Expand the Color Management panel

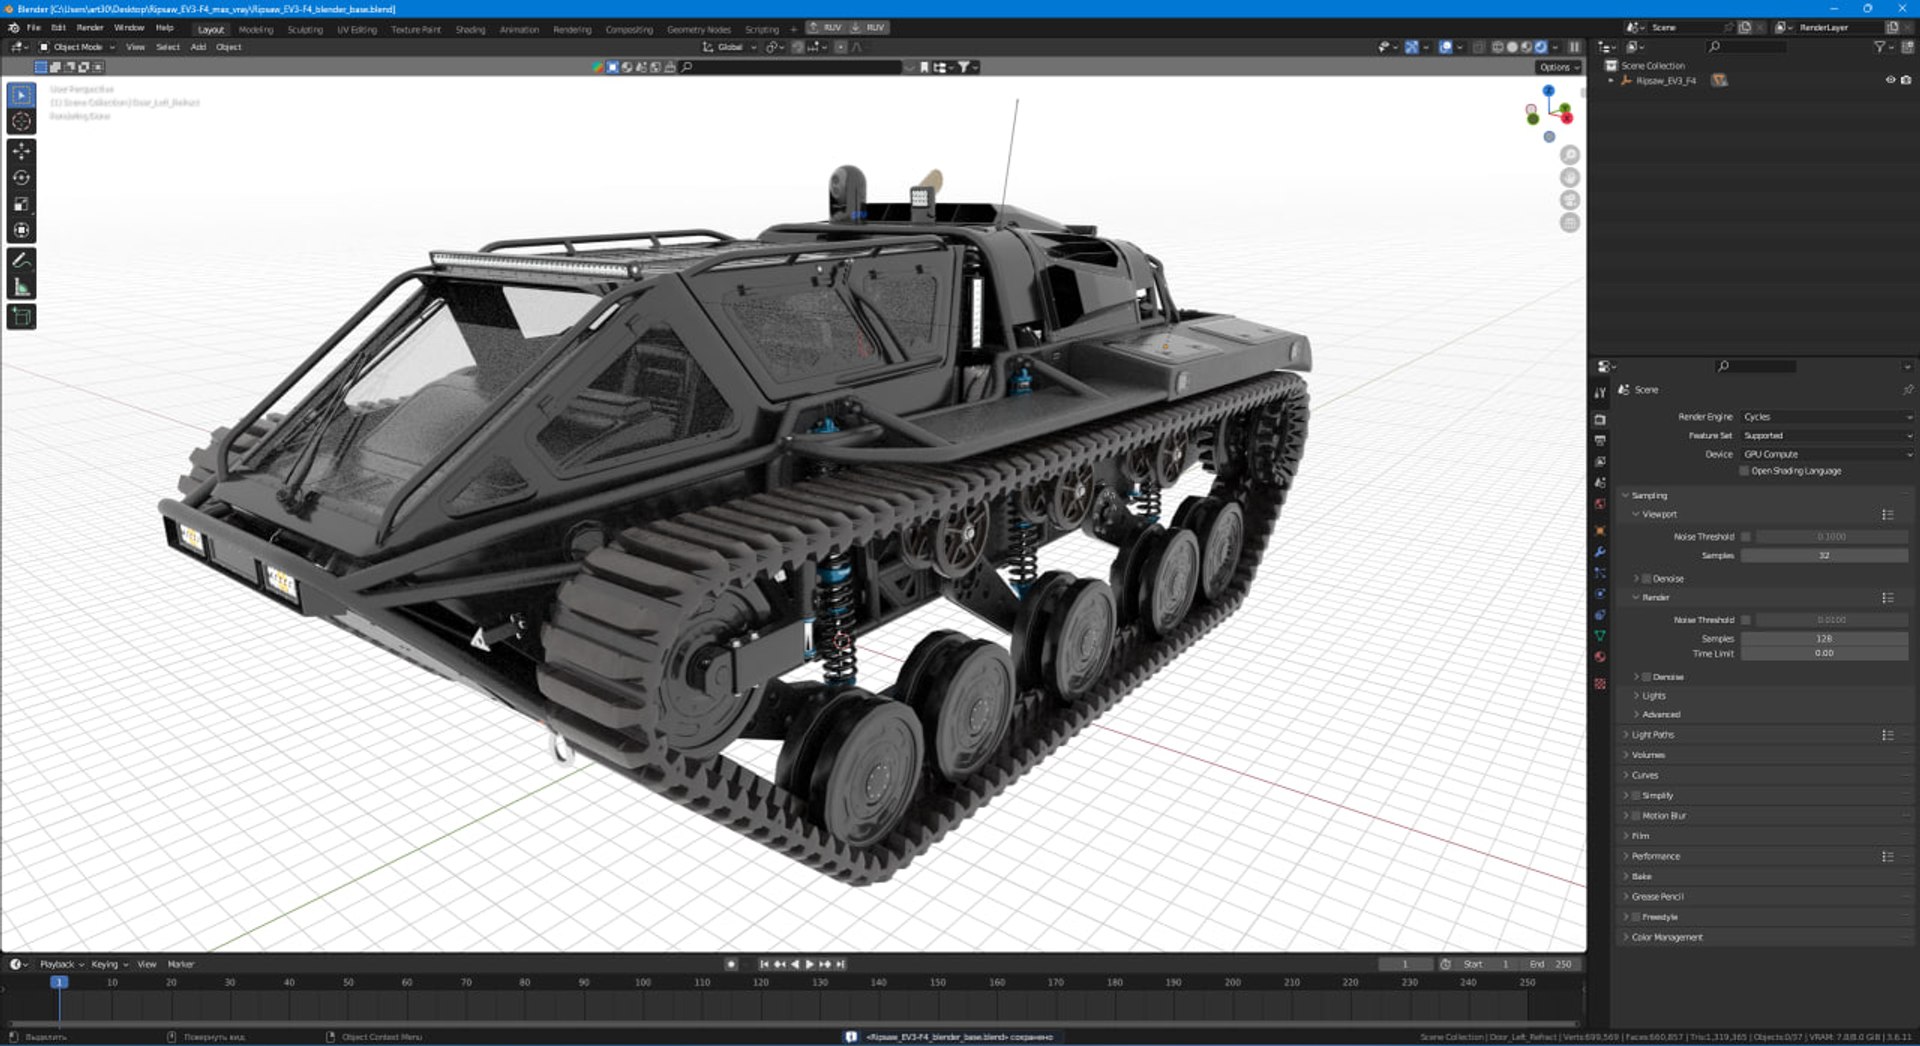coord(1667,938)
